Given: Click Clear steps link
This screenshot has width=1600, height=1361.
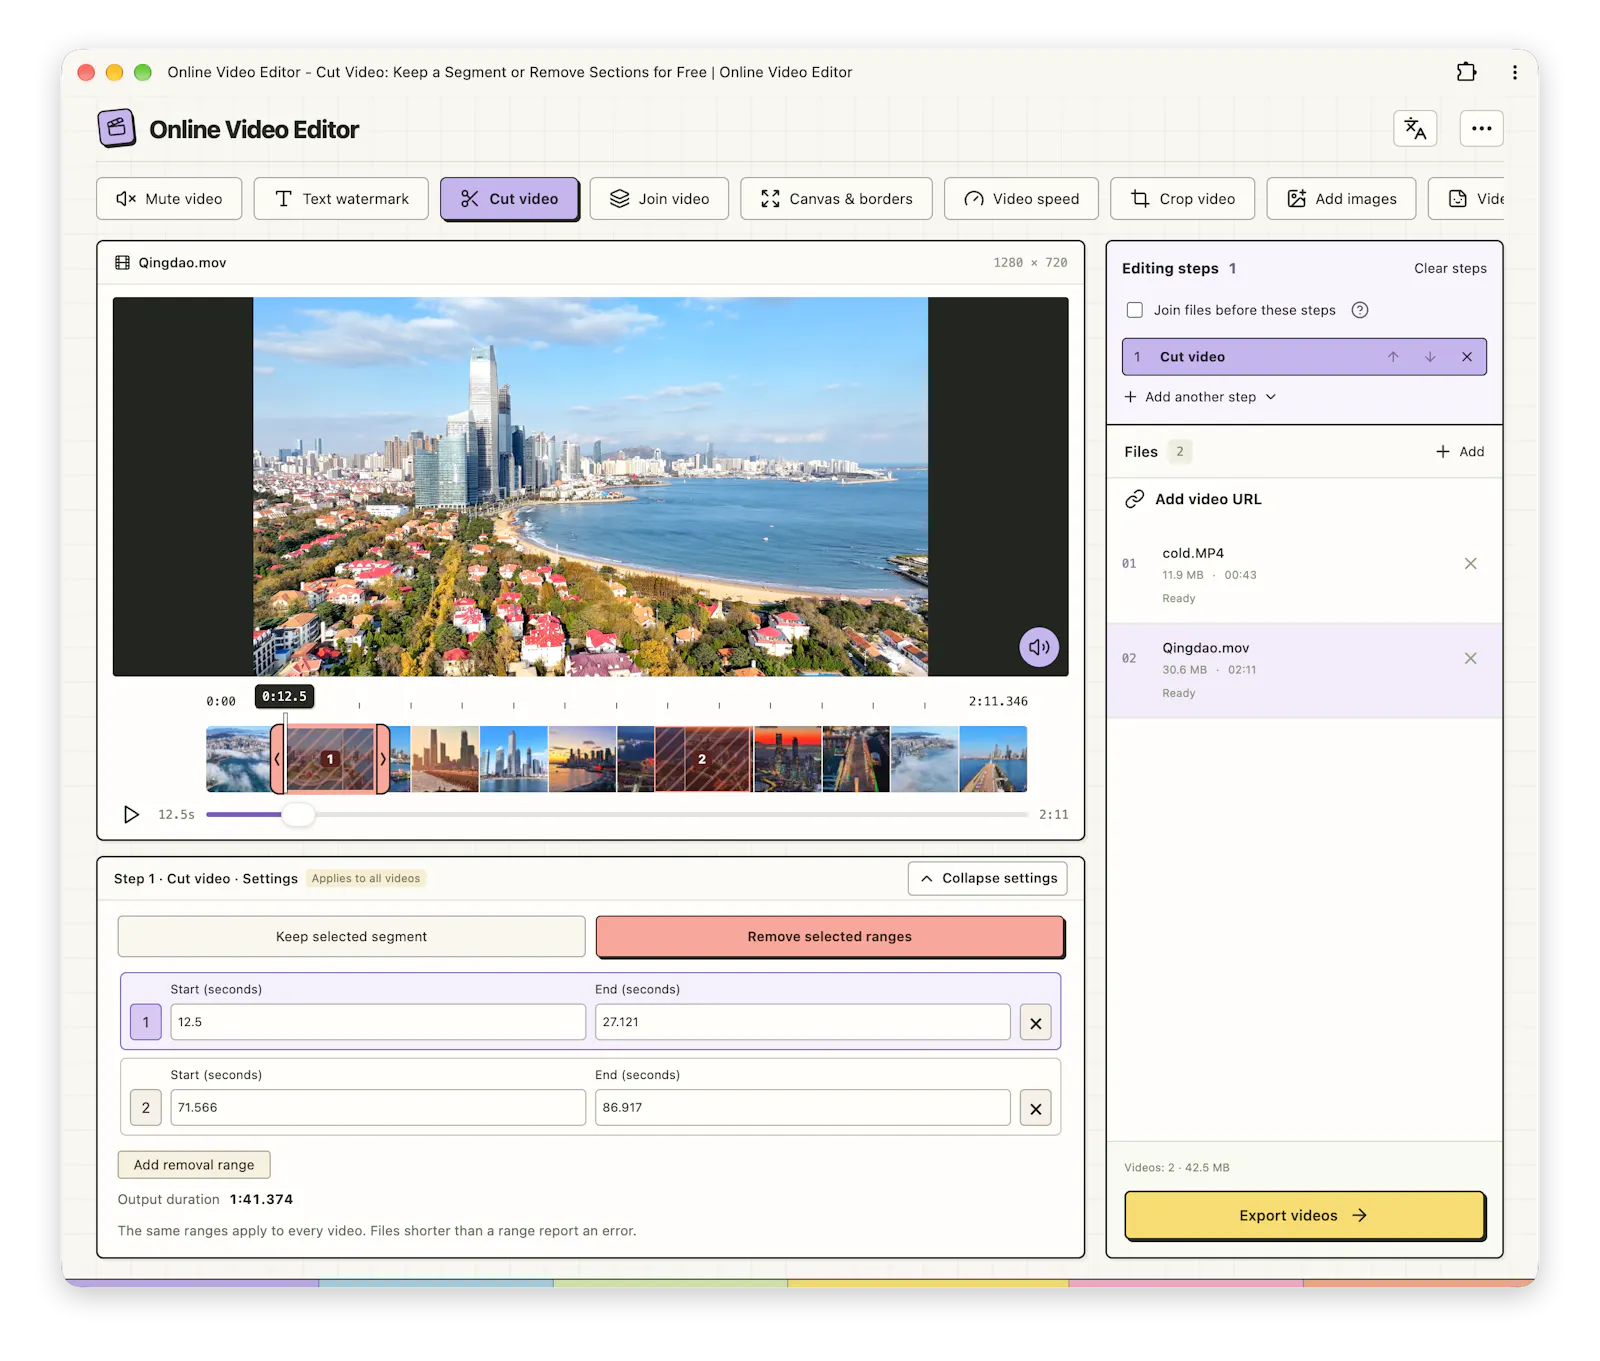Looking at the screenshot, I should click(1450, 268).
